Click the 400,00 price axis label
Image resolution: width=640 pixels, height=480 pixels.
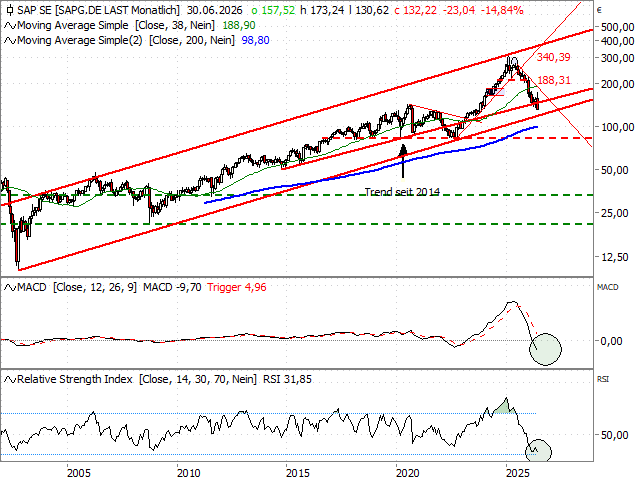pyautogui.click(x=618, y=41)
